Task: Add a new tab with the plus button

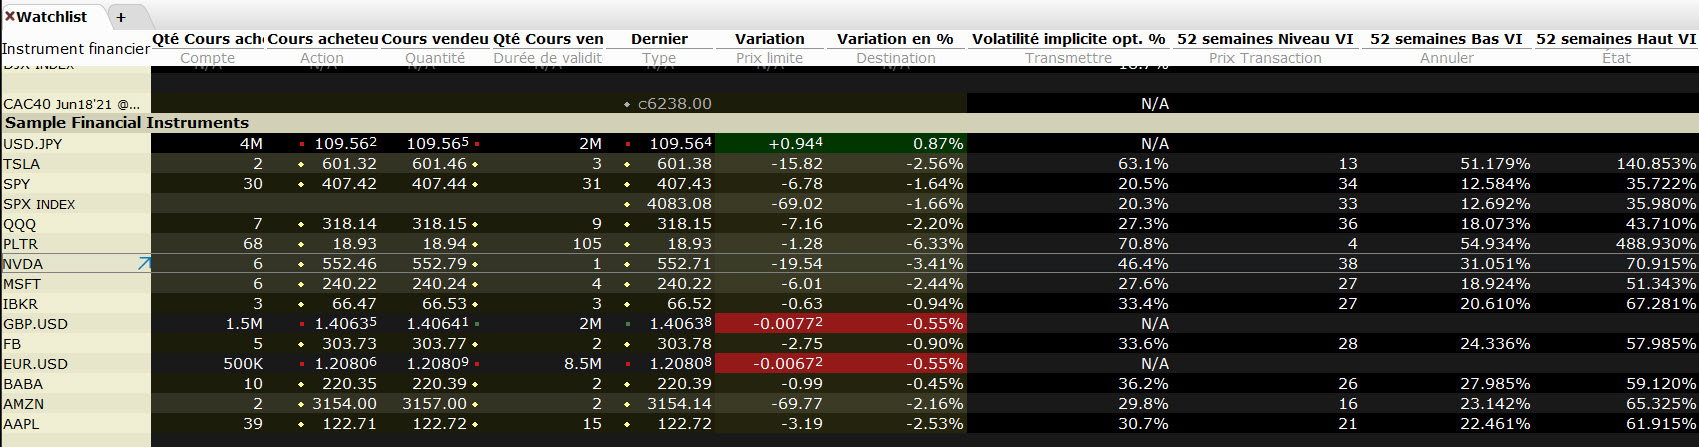Action: pyautogui.click(x=121, y=17)
